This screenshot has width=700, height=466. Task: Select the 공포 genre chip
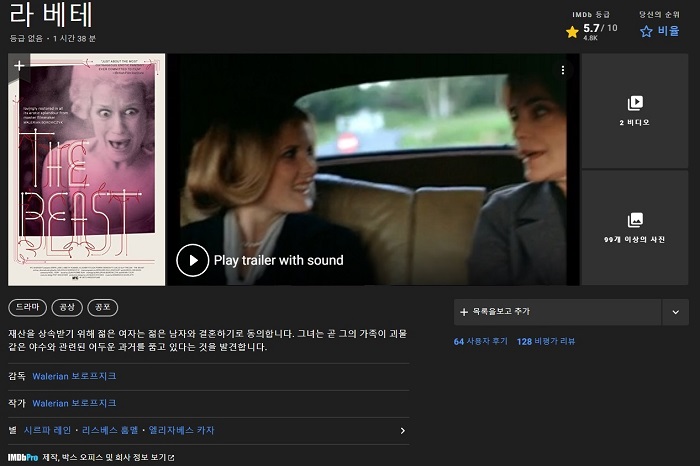[103, 307]
